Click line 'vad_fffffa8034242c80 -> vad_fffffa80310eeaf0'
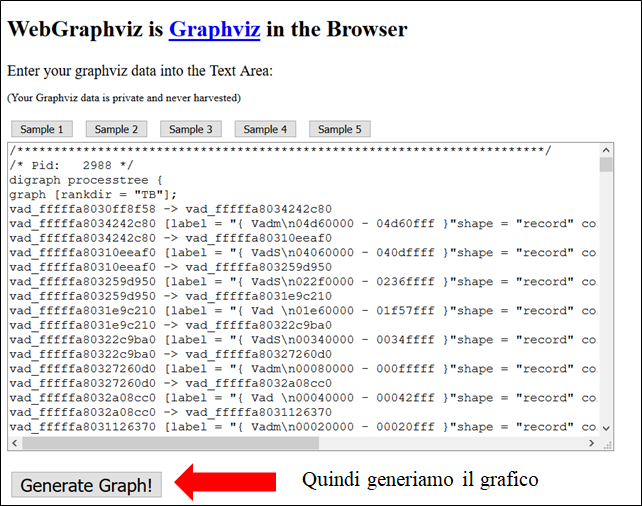Image resolution: width=642 pixels, height=506 pixels. point(171,238)
